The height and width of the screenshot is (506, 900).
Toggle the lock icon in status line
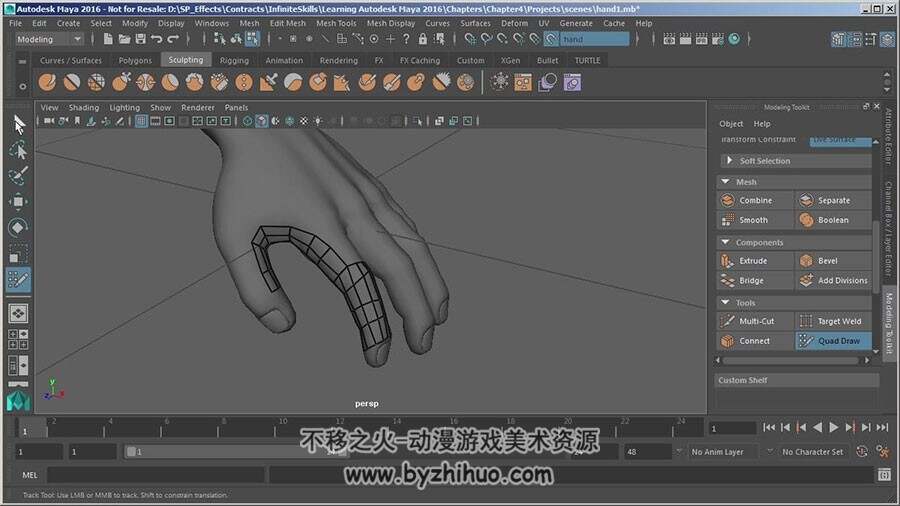422,39
